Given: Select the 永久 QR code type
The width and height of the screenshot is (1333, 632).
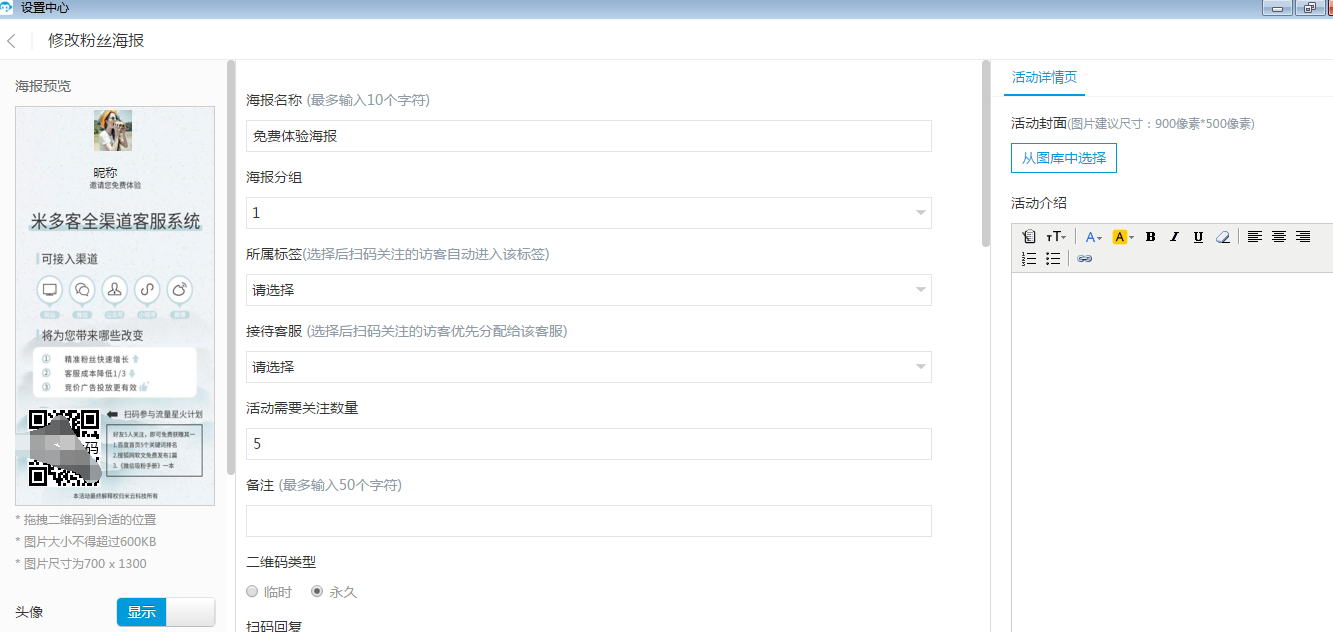Looking at the screenshot, I should [x=318, y=592].
